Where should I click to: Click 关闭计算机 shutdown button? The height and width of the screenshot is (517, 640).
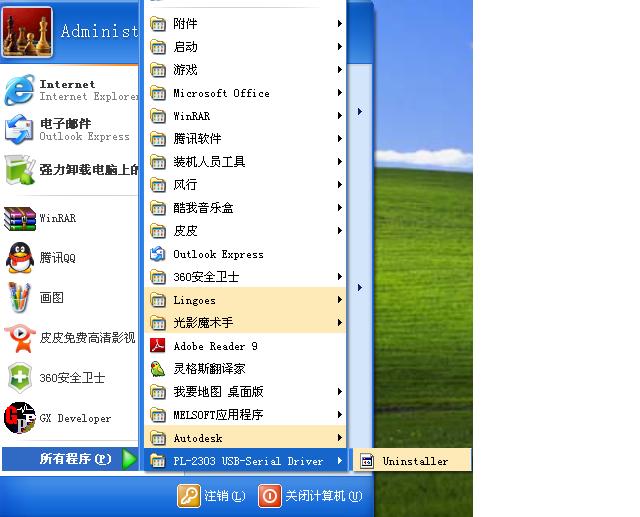[310, 496]
